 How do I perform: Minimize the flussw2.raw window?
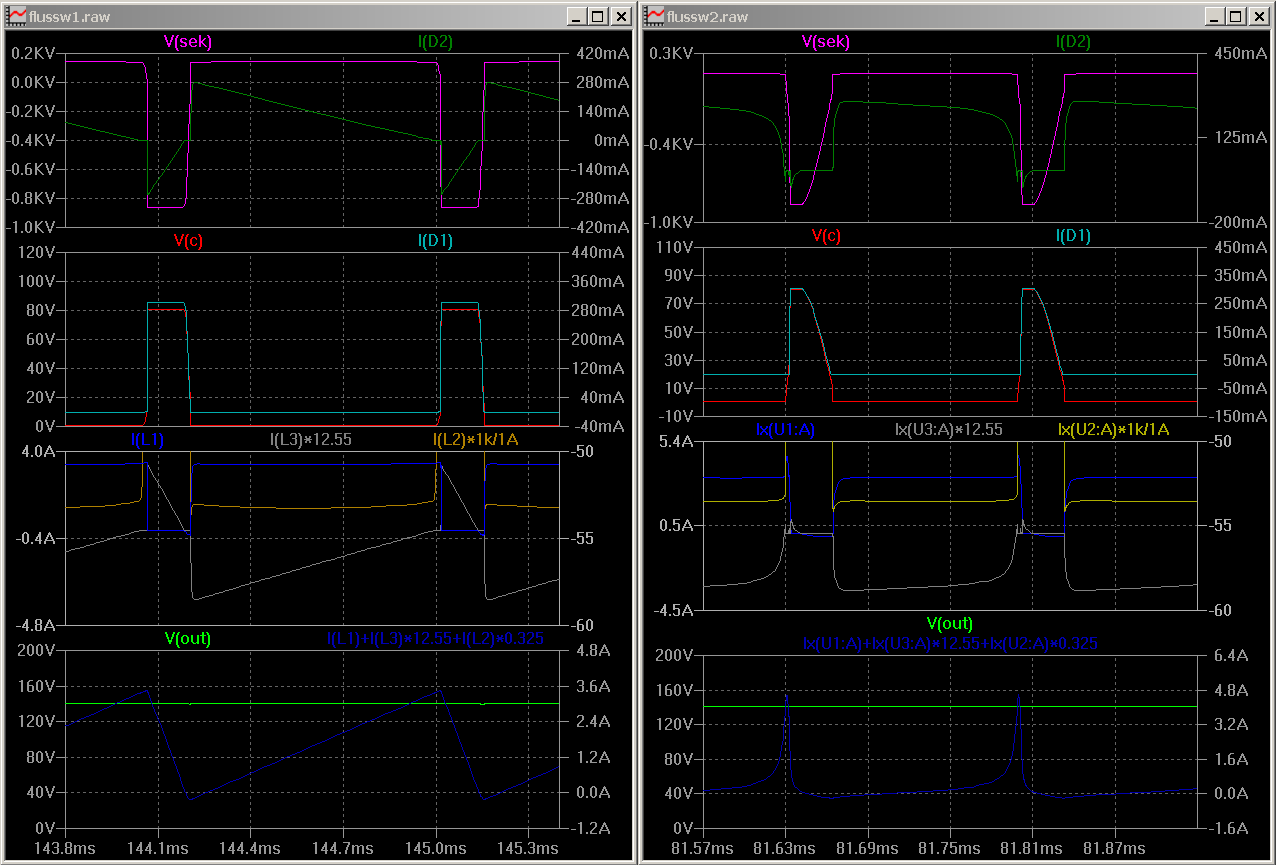1214,16
